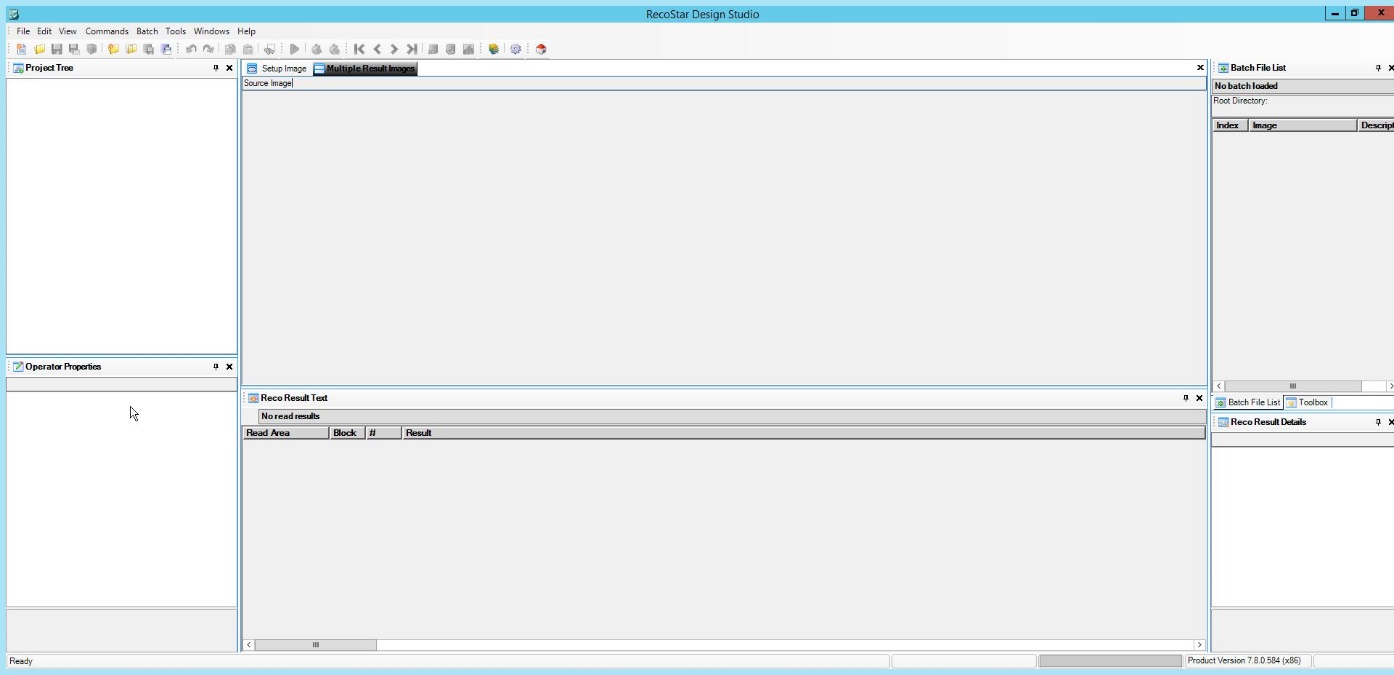Open the View menu
Image resolution: width=1394 pixels, height=675 pixels.
coord(67,31)
